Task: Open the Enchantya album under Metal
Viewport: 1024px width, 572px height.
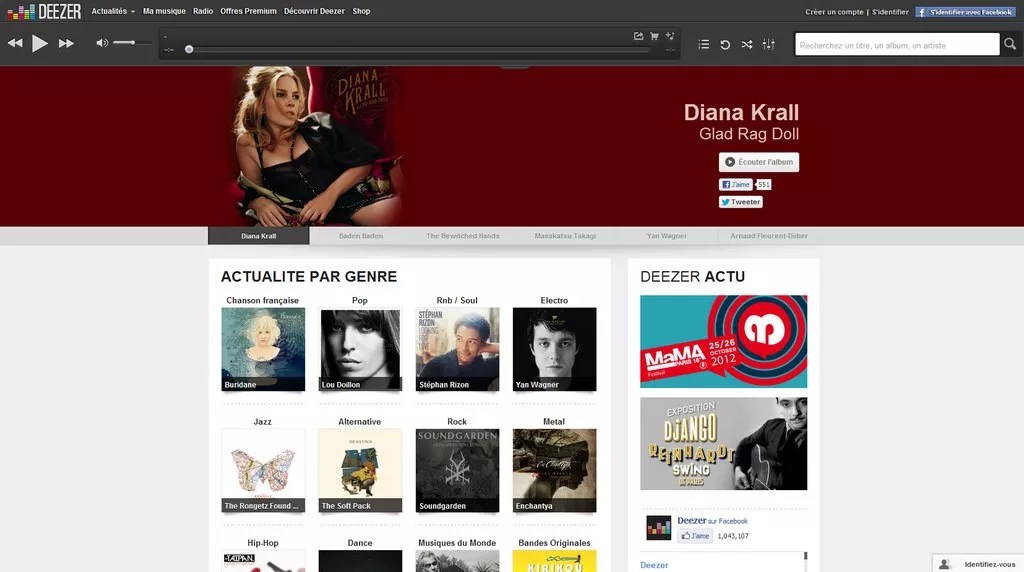Action: click(554, 470)
